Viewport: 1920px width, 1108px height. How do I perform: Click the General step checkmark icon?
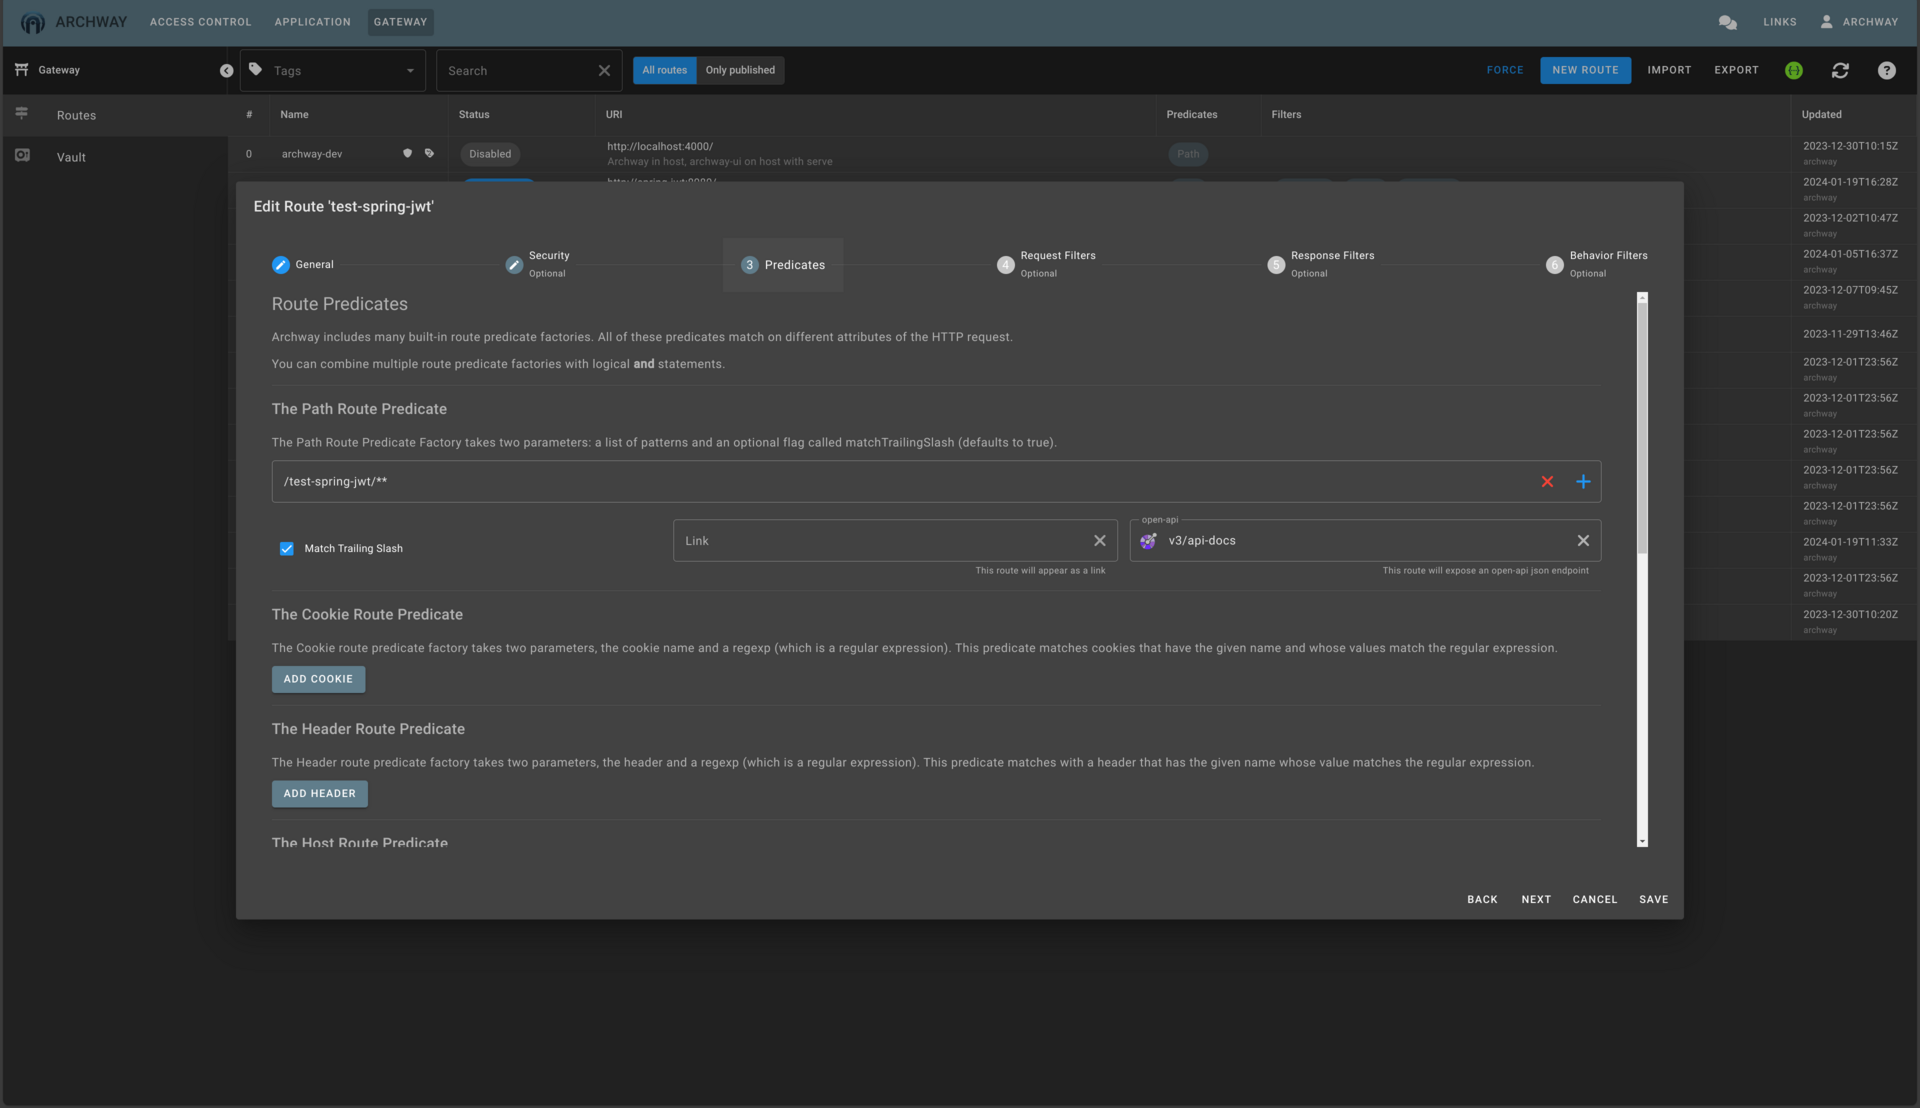coord(280,264)
